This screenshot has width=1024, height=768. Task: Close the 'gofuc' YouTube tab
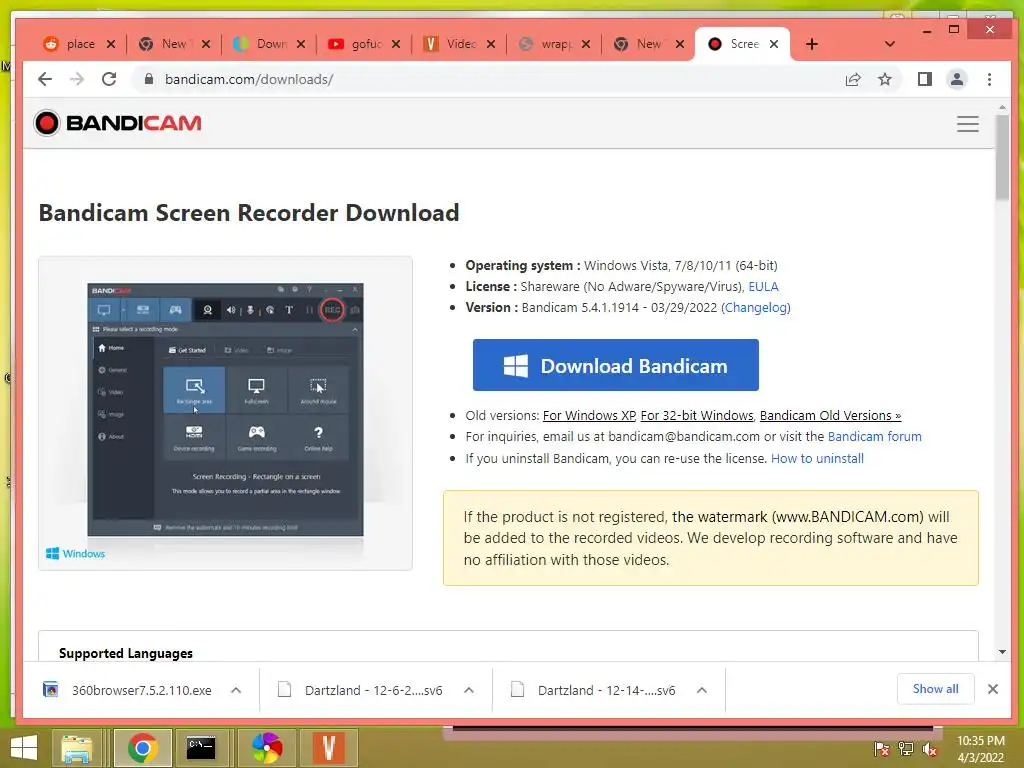[x=396, y=44]
